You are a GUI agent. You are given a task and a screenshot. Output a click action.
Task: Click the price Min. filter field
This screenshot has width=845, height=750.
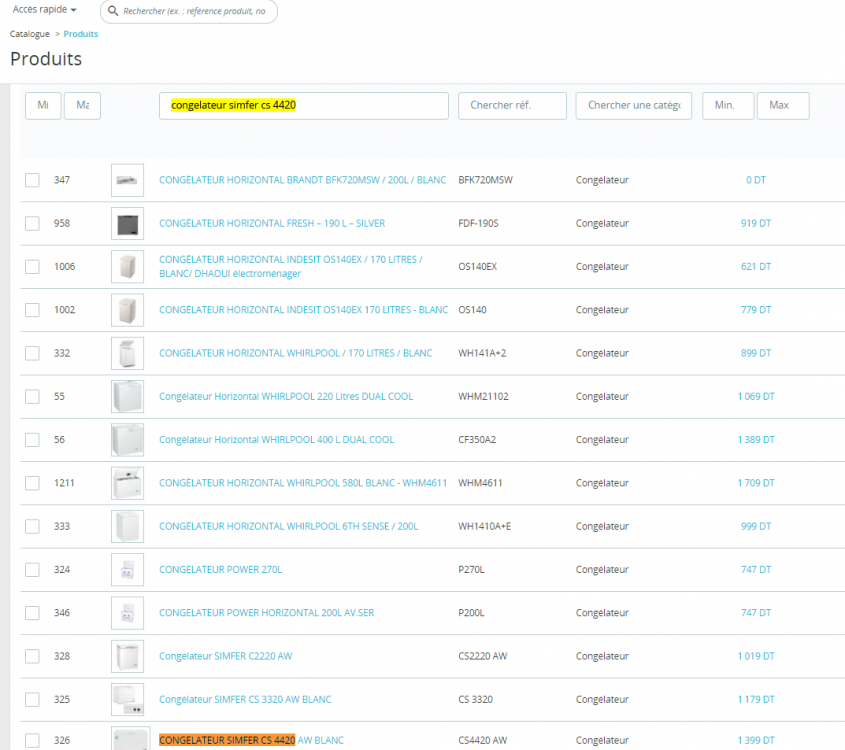pos(728,106)
